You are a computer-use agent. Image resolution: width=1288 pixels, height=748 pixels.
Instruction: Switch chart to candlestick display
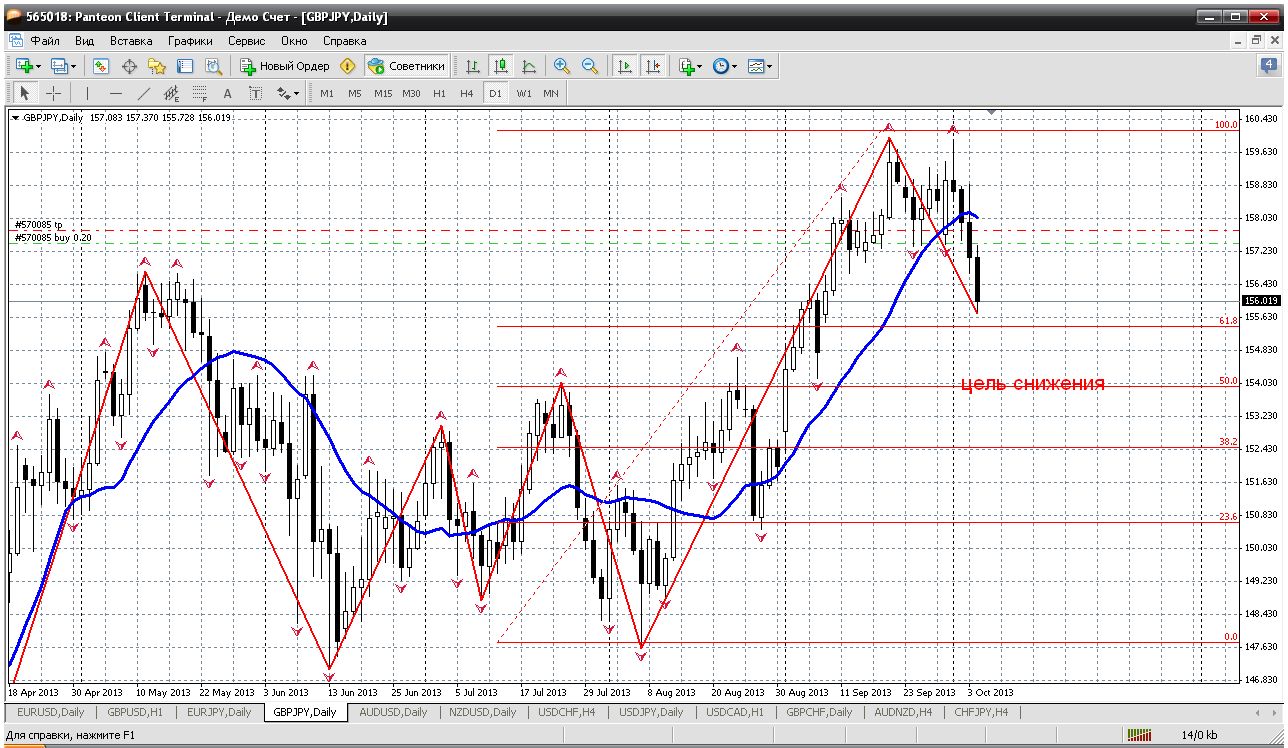[x=501, y=66]
